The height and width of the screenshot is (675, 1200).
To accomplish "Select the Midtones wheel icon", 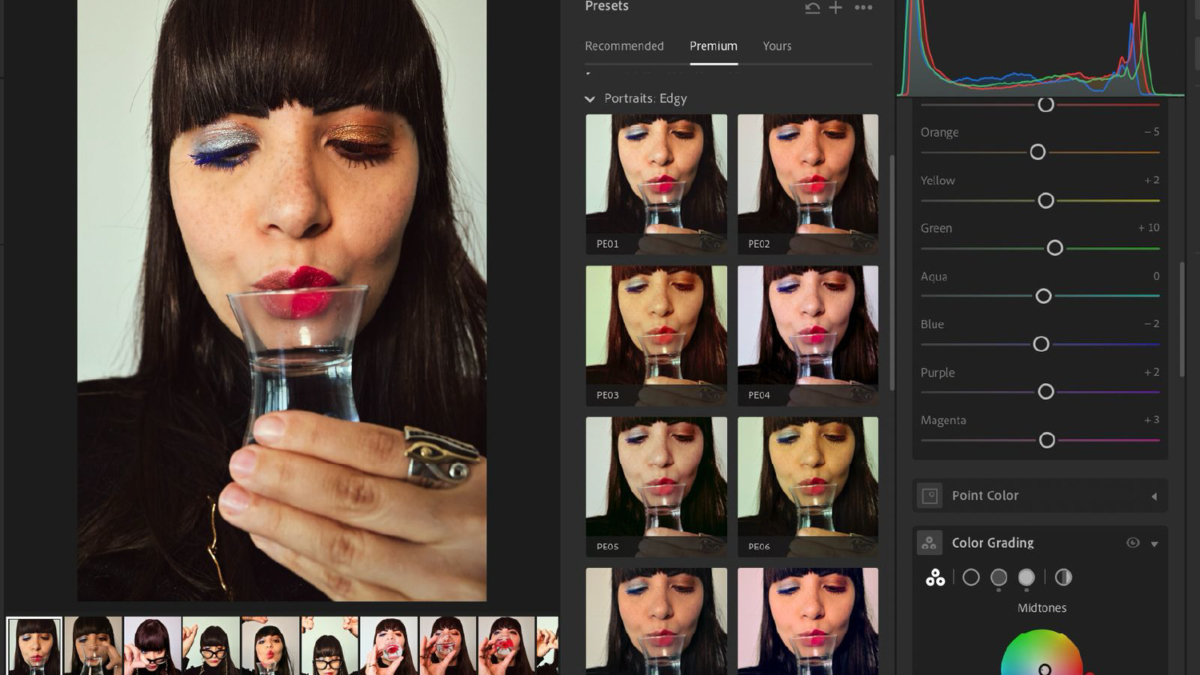I will coord(999,578).
